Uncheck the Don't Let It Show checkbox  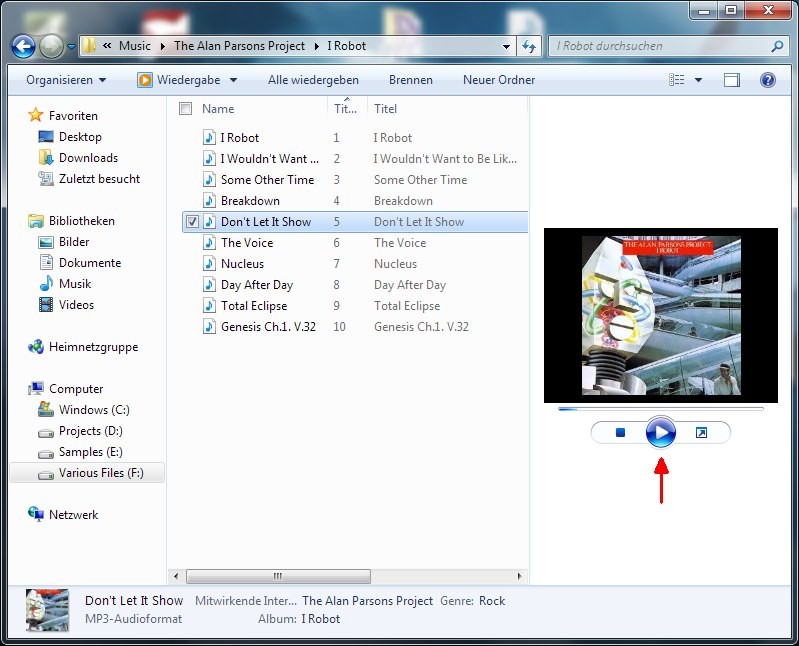[x=192, y=222]
